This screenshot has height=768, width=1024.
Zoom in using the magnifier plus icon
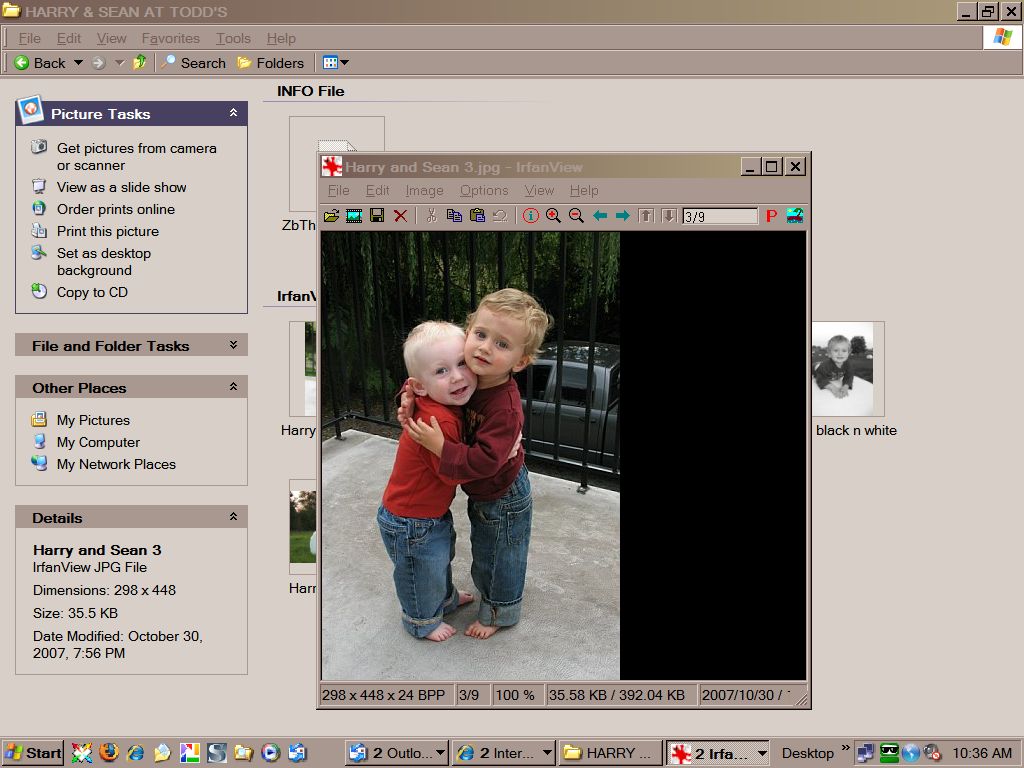(553, 215)
